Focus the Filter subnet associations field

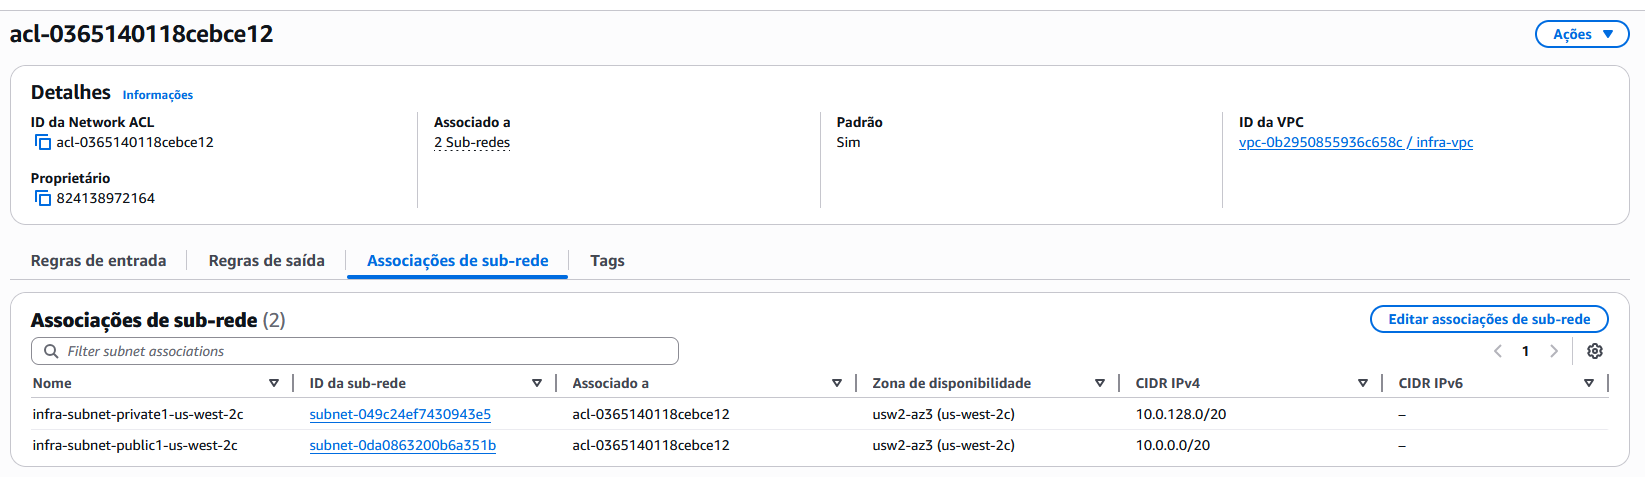tap(355, 351)
